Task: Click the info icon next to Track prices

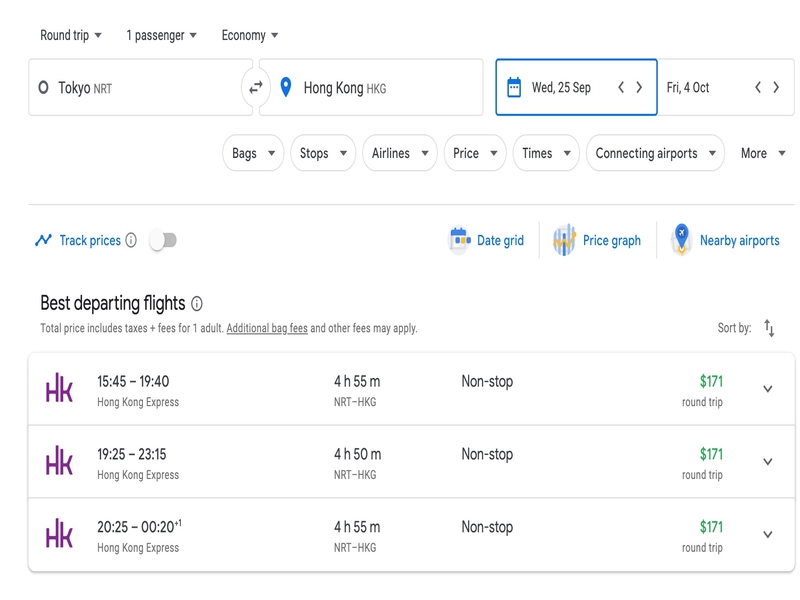Action: (131, 240)
